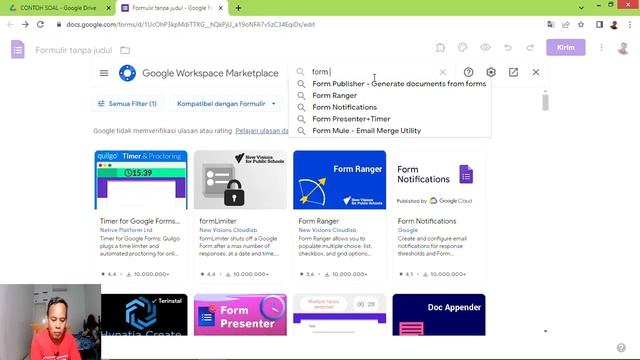
Task: Bookmark this page with the star
Action: (x=581, y=24)
